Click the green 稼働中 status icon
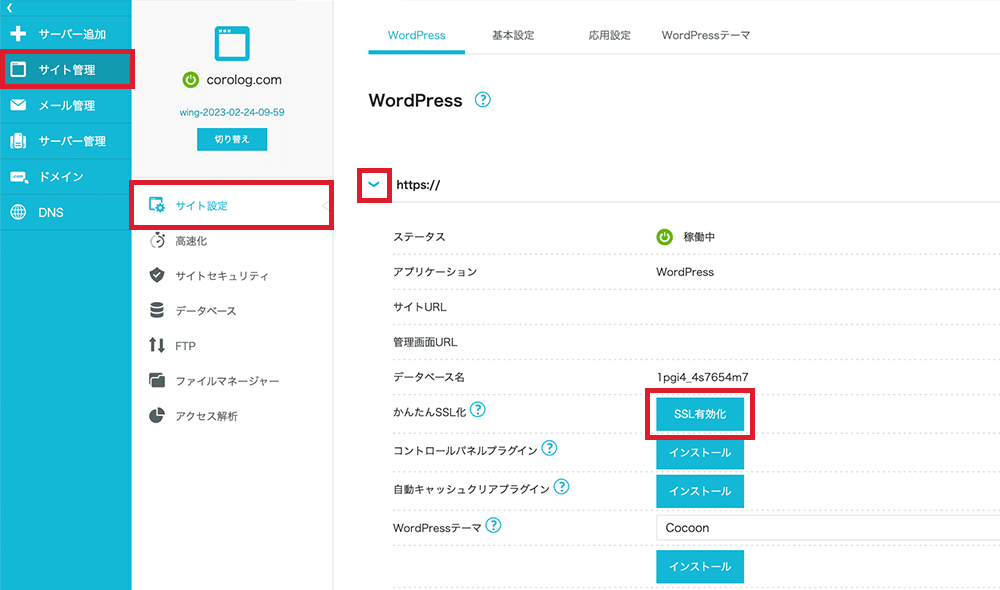This screenshot has height=590, width=1000. 664,237
